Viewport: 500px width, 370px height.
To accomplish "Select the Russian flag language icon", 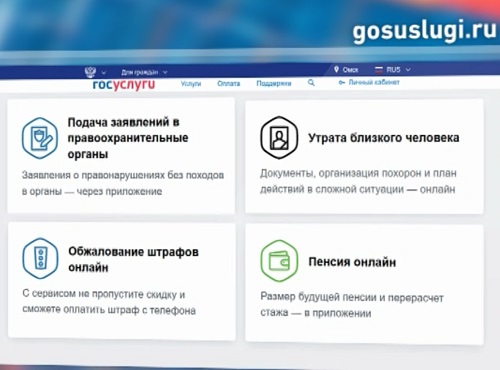I will pyautogui.click(x=379, y=70).
